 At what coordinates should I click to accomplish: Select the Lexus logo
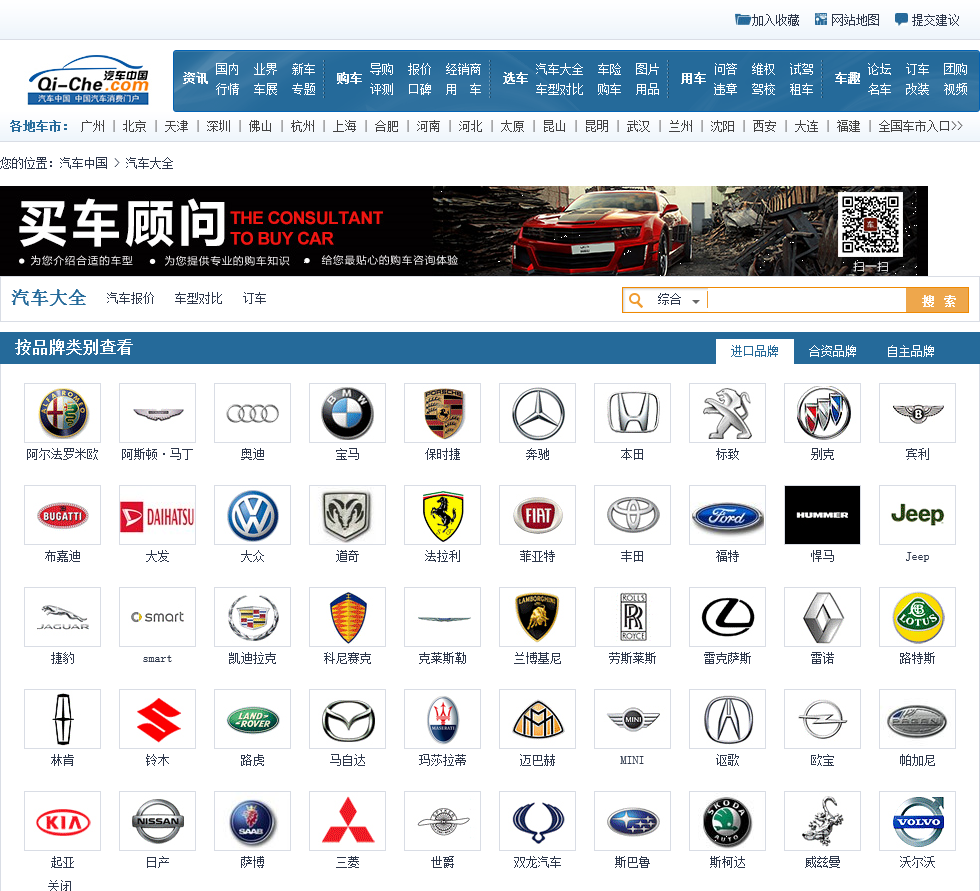point(728,617)
